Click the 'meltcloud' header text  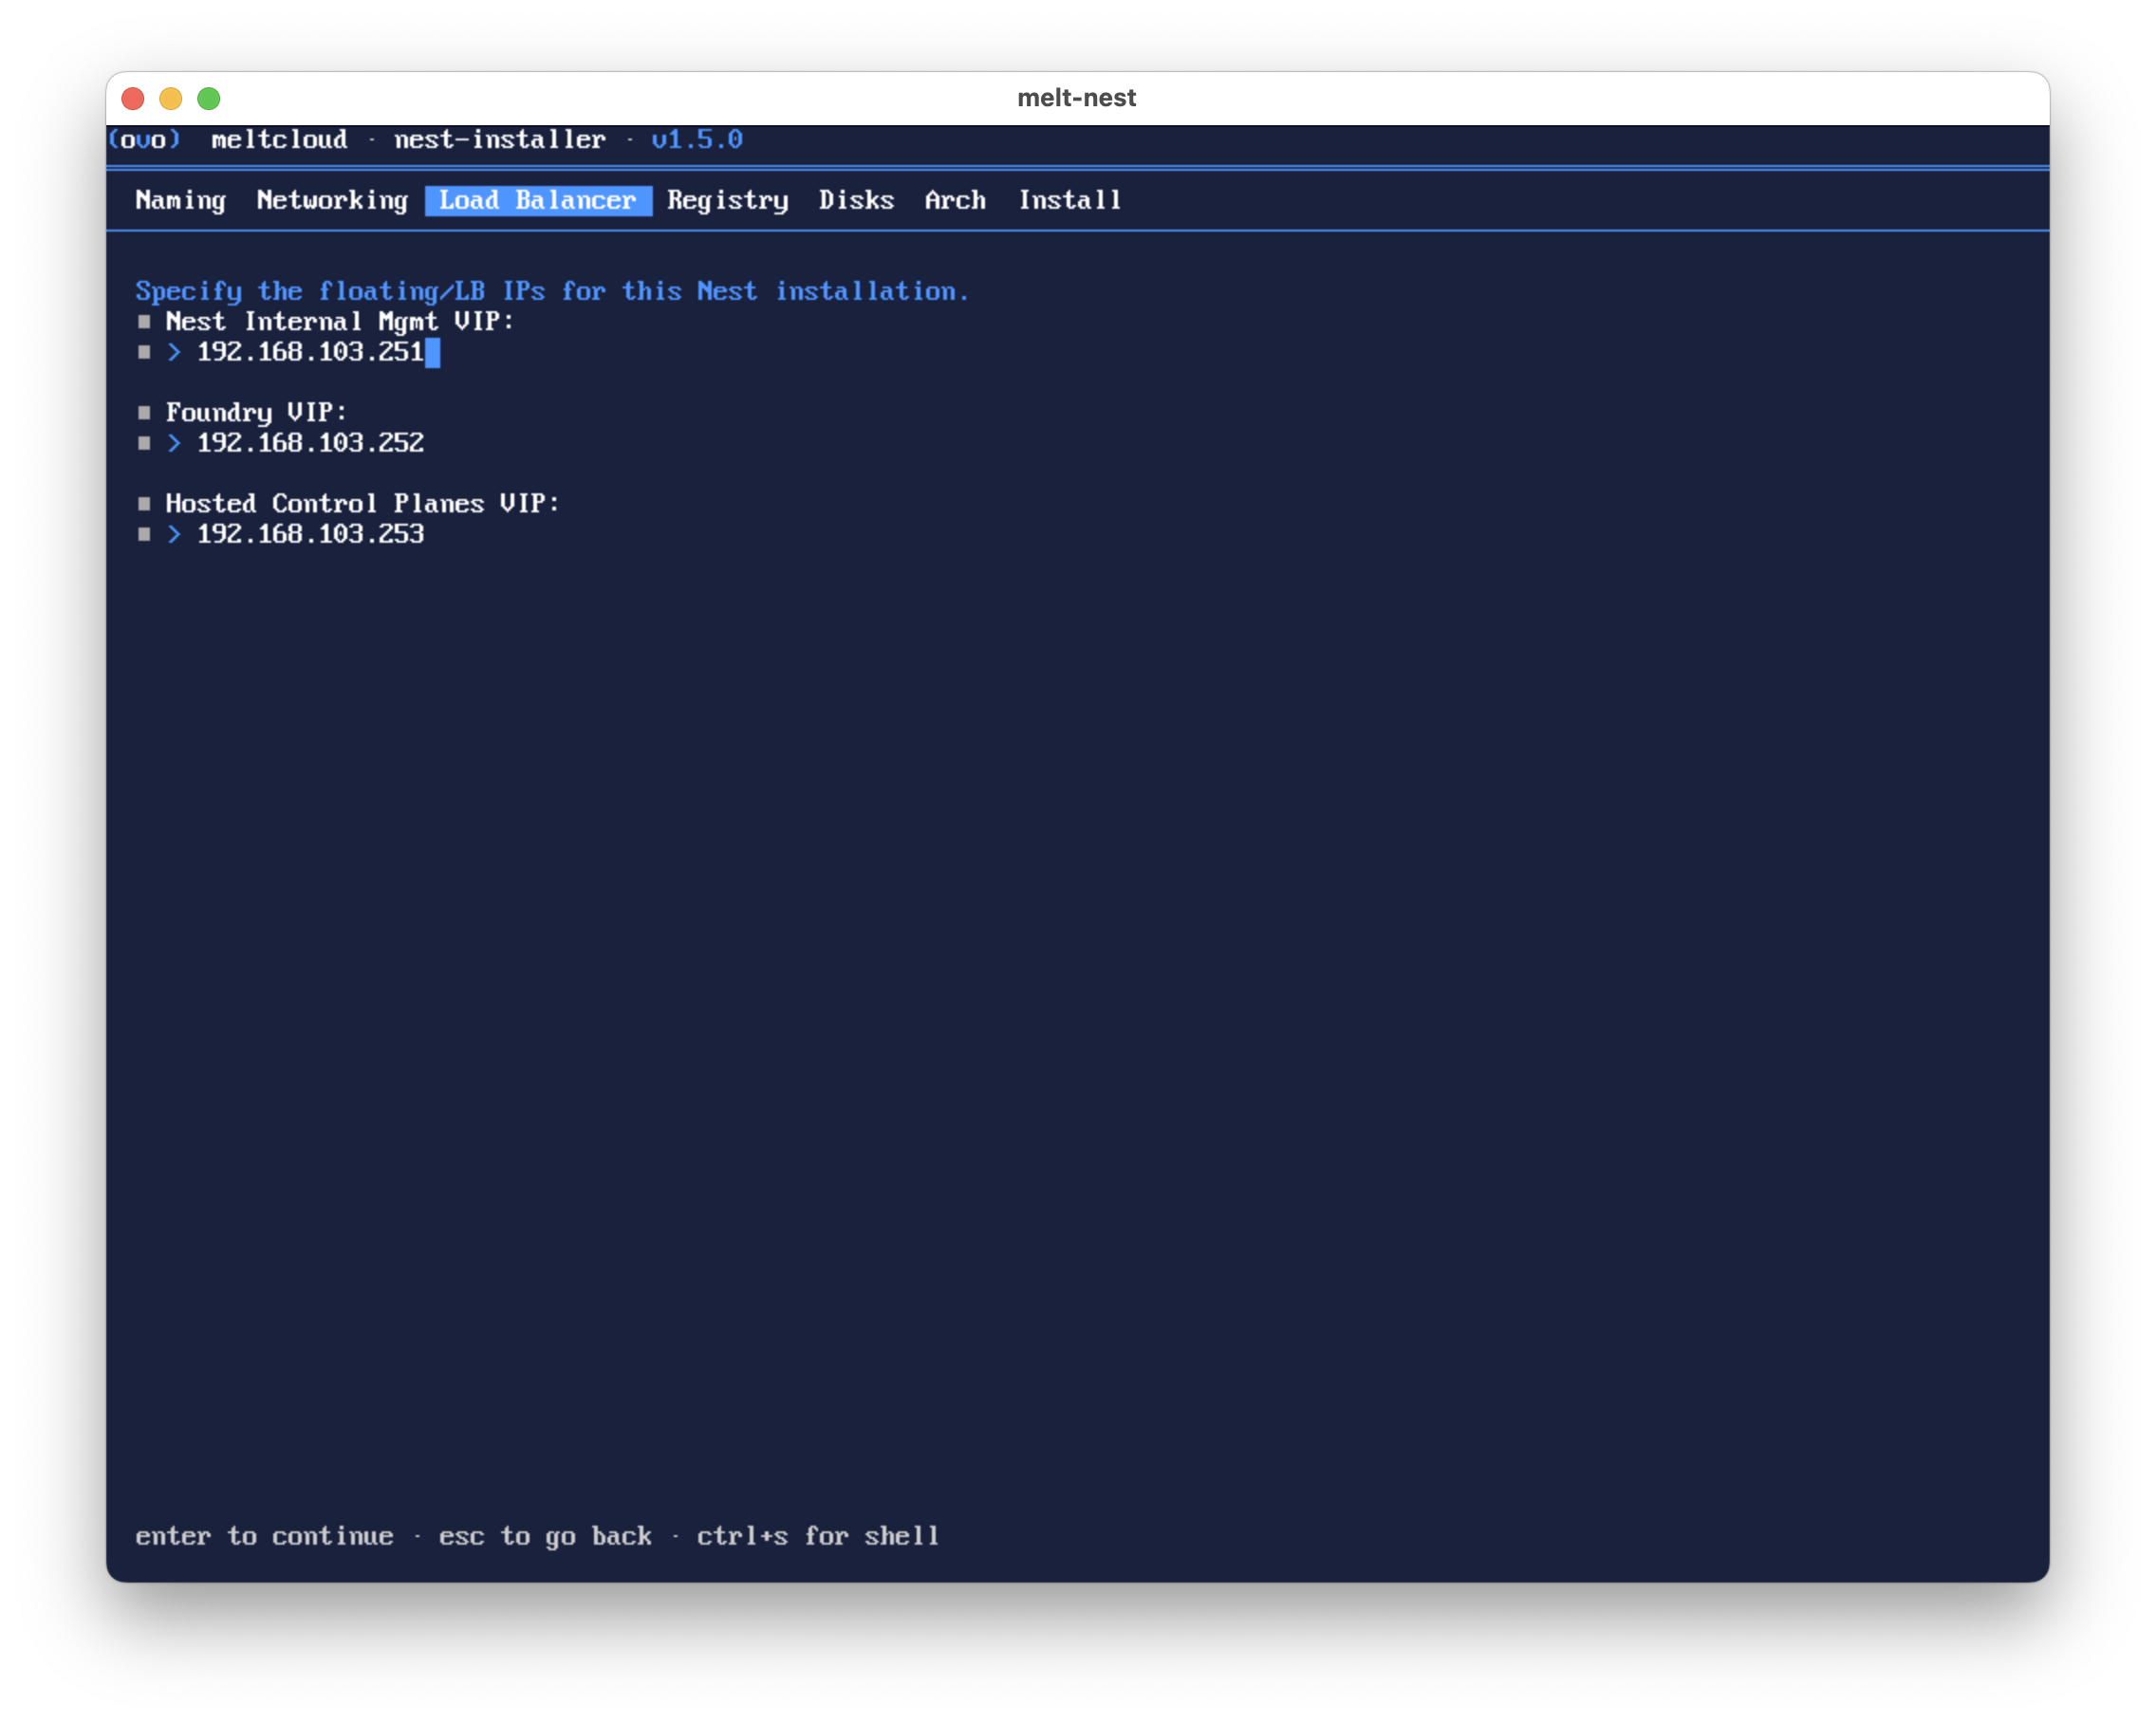tap(280, 139)
